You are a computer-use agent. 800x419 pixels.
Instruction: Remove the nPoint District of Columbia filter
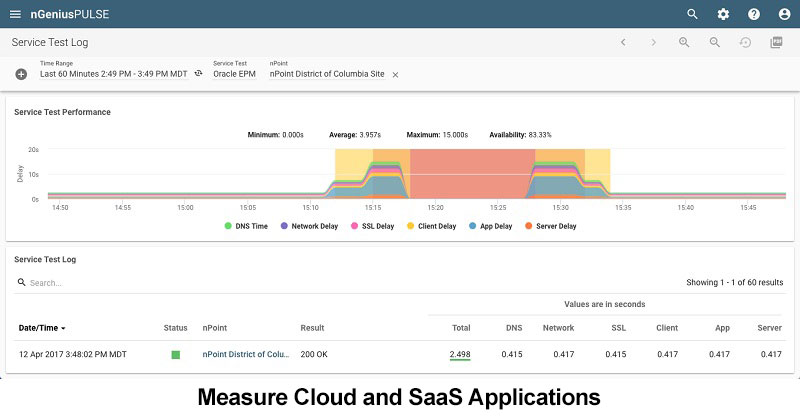[x=395, y=75]
